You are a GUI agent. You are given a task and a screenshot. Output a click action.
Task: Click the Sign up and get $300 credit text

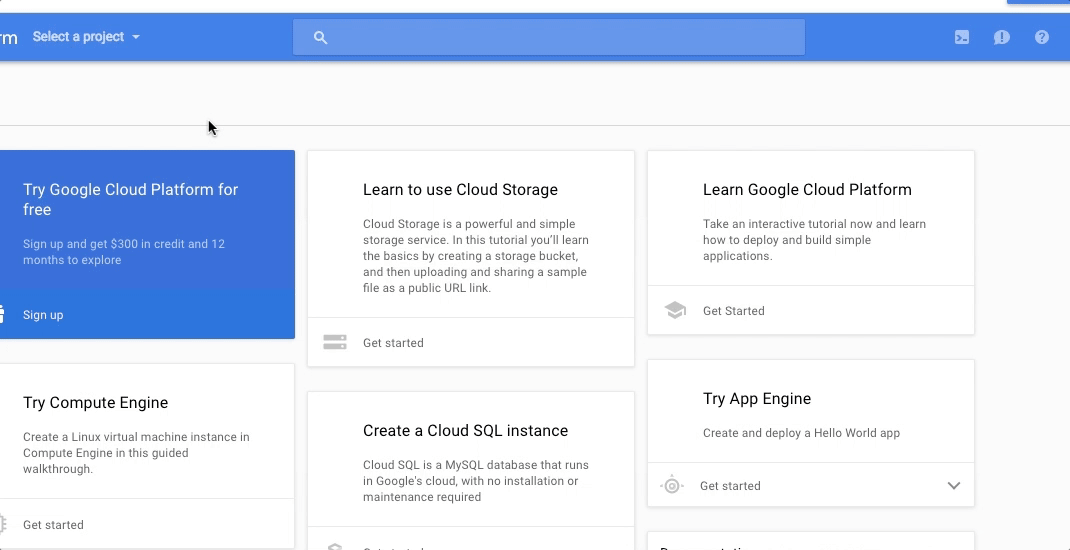pyautogui.click(x=124, y=252)
